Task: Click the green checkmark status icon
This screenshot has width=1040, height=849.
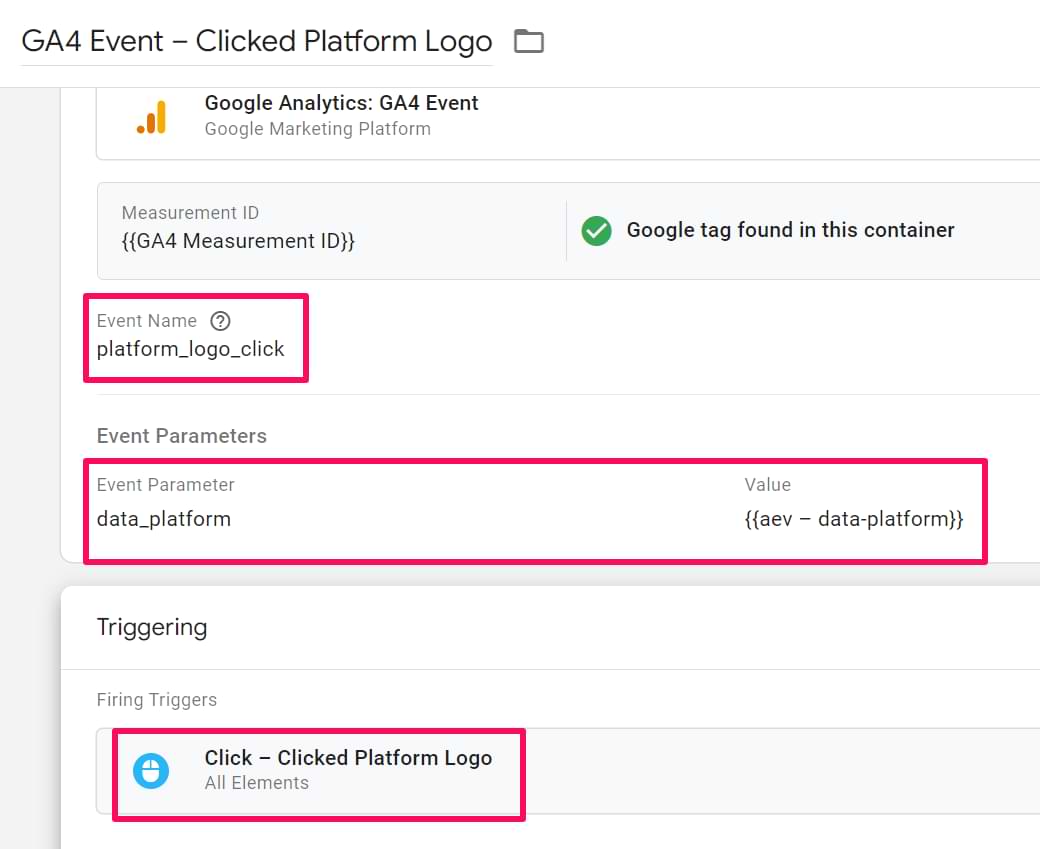Action: (596, 231)
